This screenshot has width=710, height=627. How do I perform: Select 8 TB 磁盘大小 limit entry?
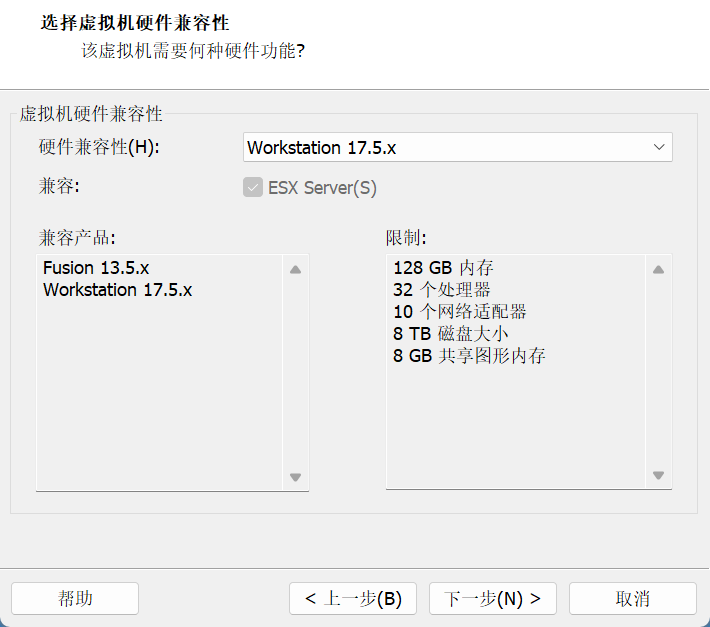[451, 334]
